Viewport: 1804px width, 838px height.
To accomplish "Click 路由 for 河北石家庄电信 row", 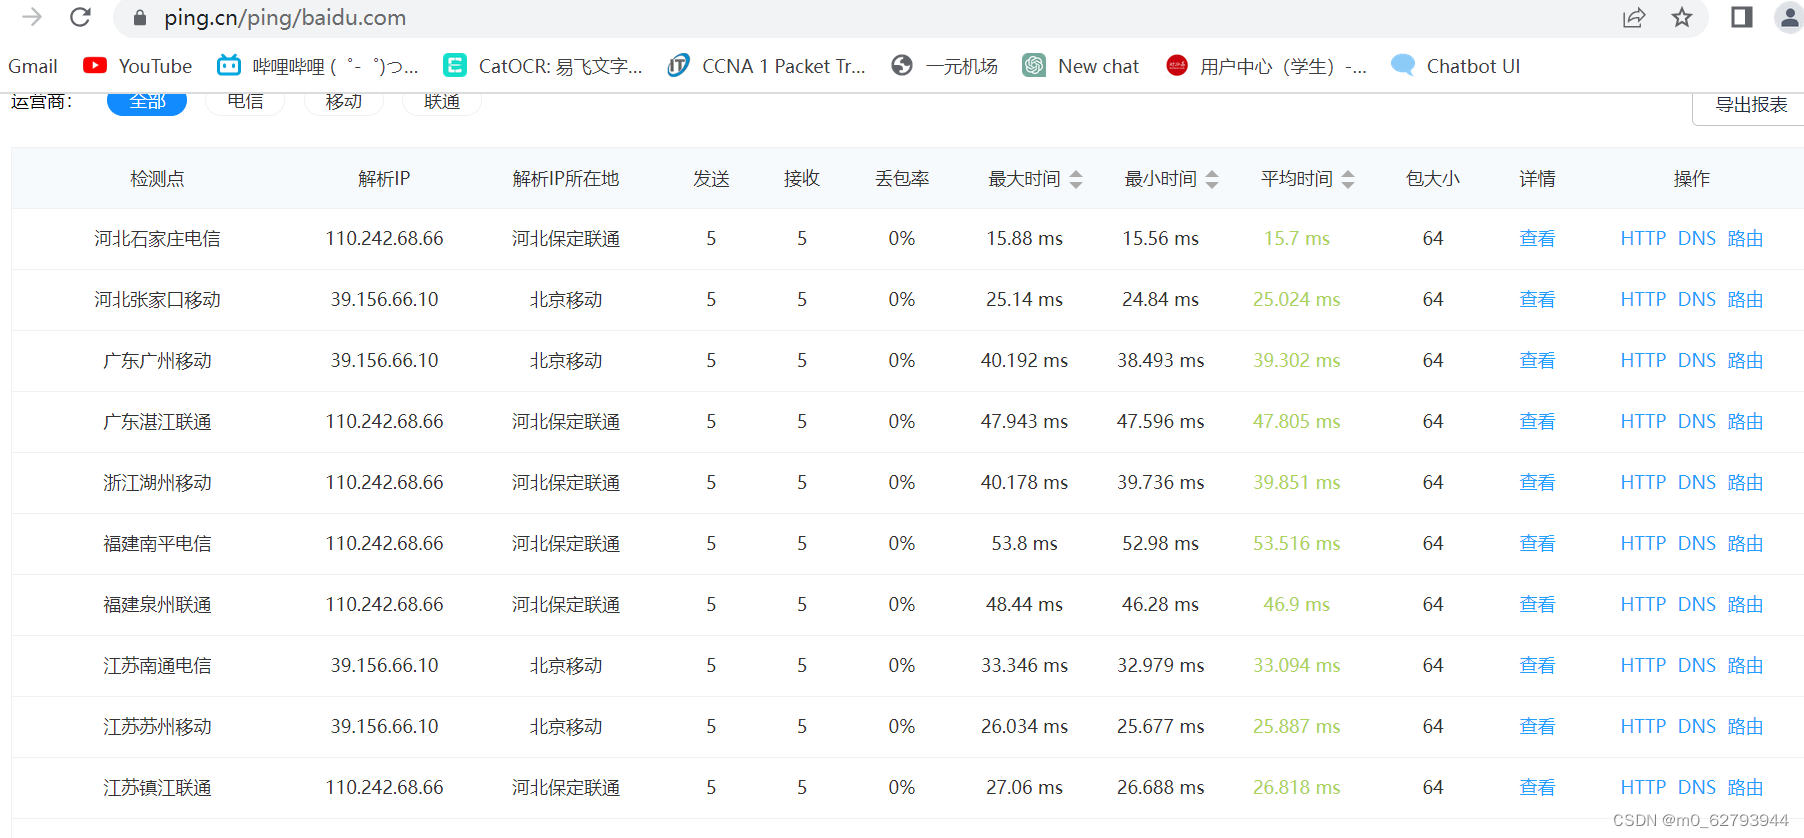I will tap(1745, 239).
